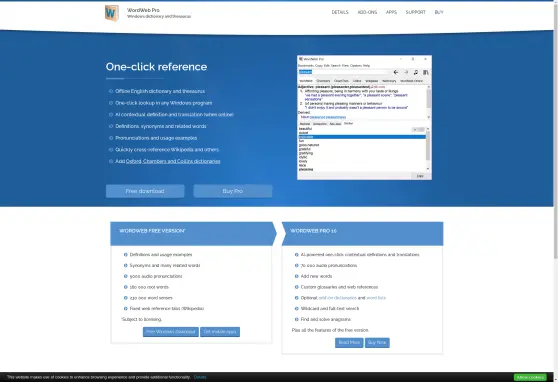The height and width of the screenshot is (382, 558).
Task: Follow the Oxford, Chambers and Collins dictionaries link
Action: (x=173, y=161)
